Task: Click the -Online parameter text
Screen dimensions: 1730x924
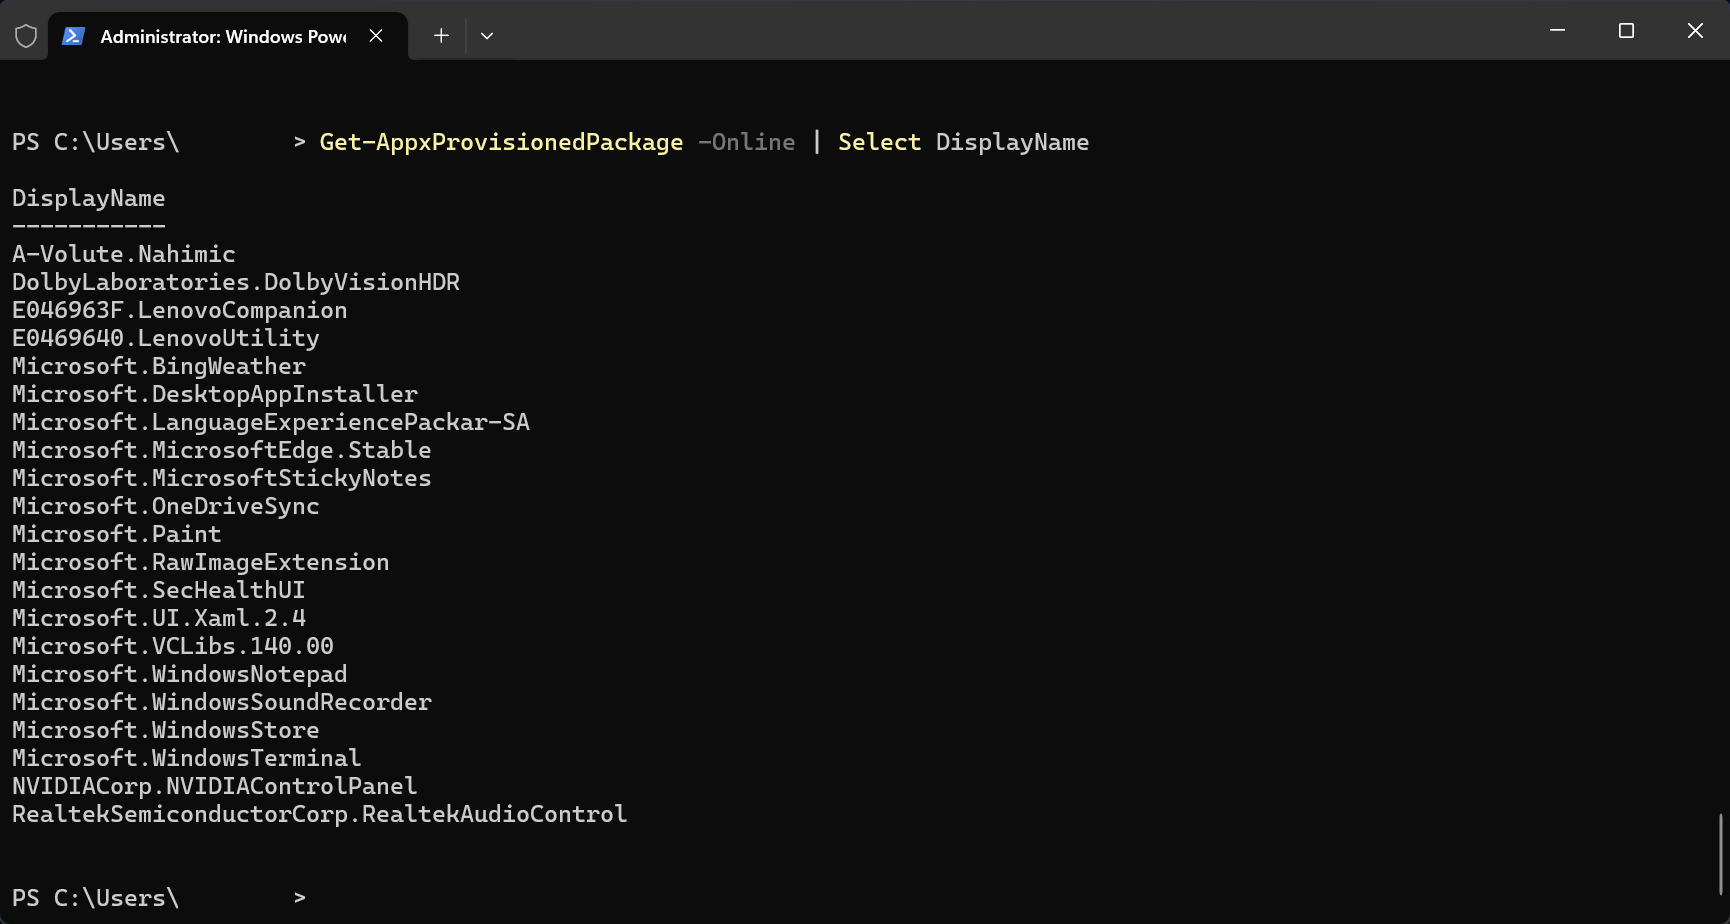Action: point(746,142)
